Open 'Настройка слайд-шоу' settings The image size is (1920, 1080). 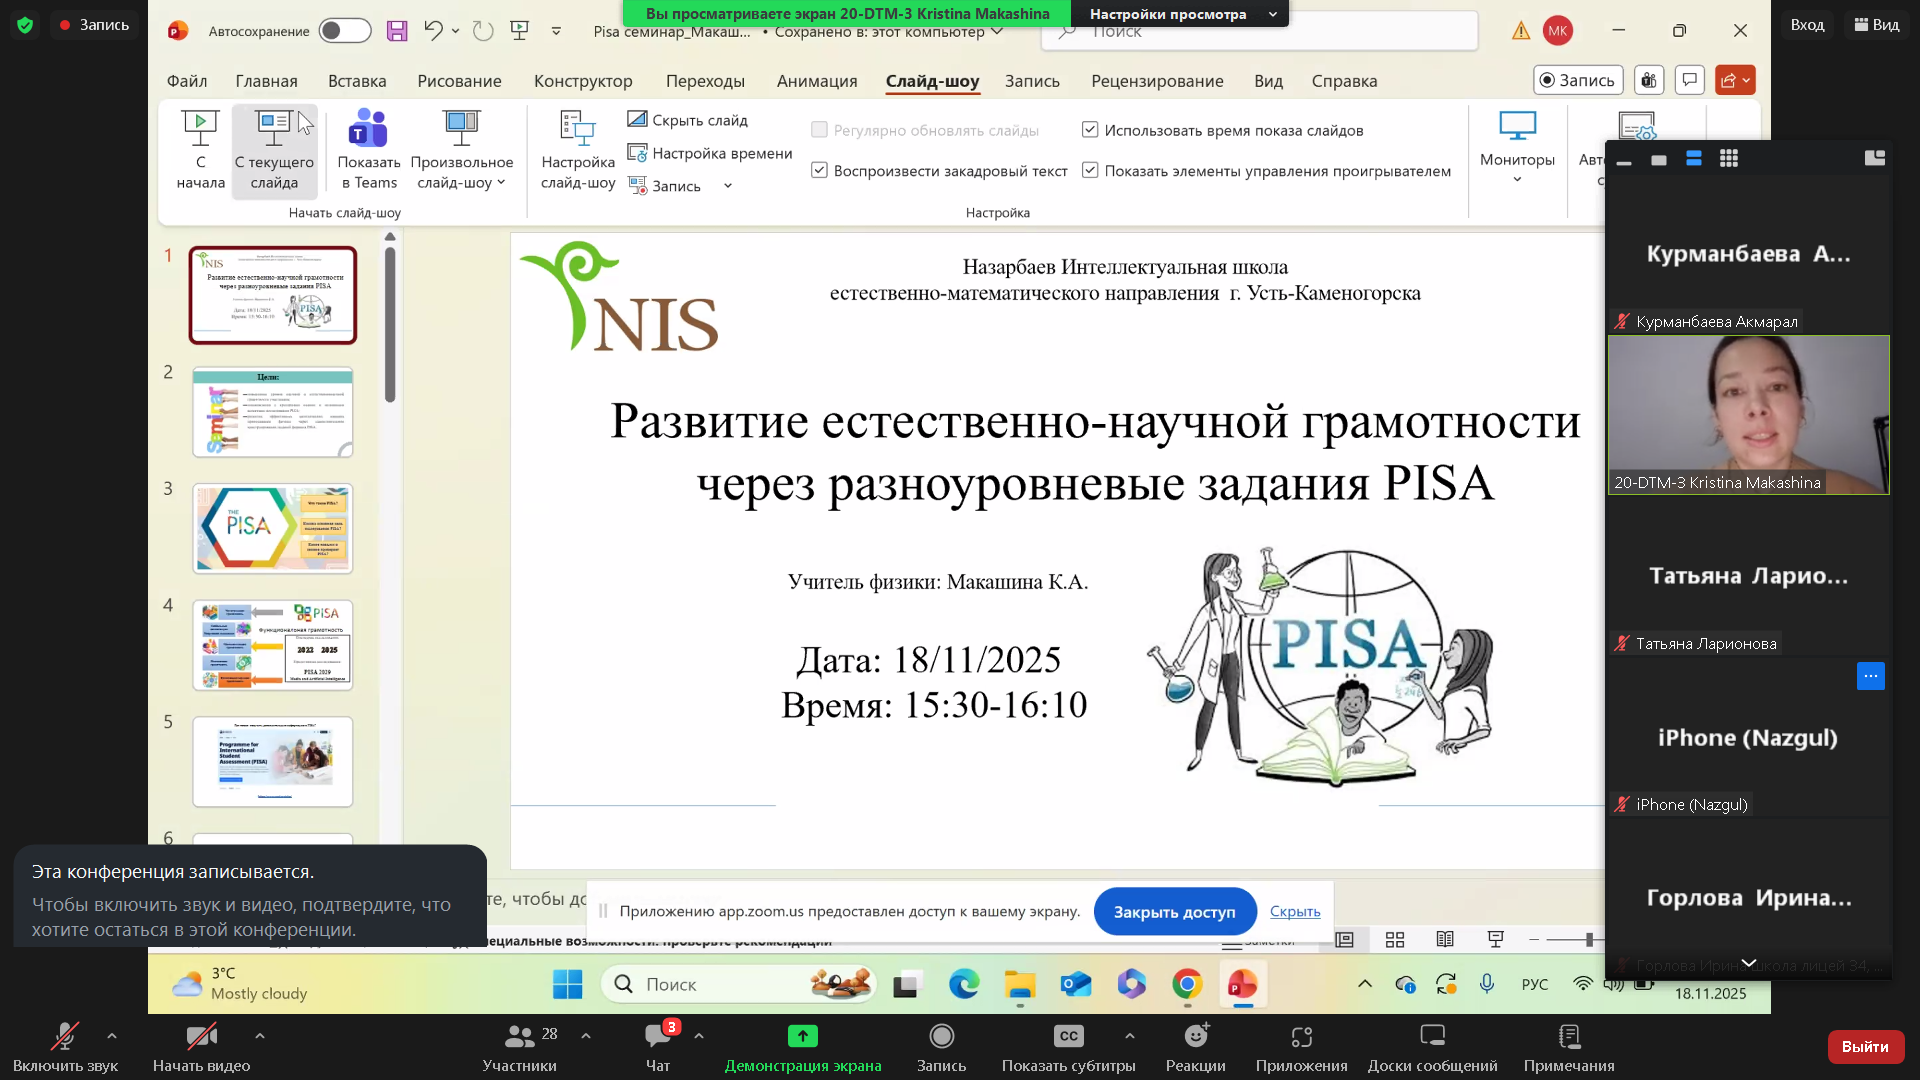577,150
